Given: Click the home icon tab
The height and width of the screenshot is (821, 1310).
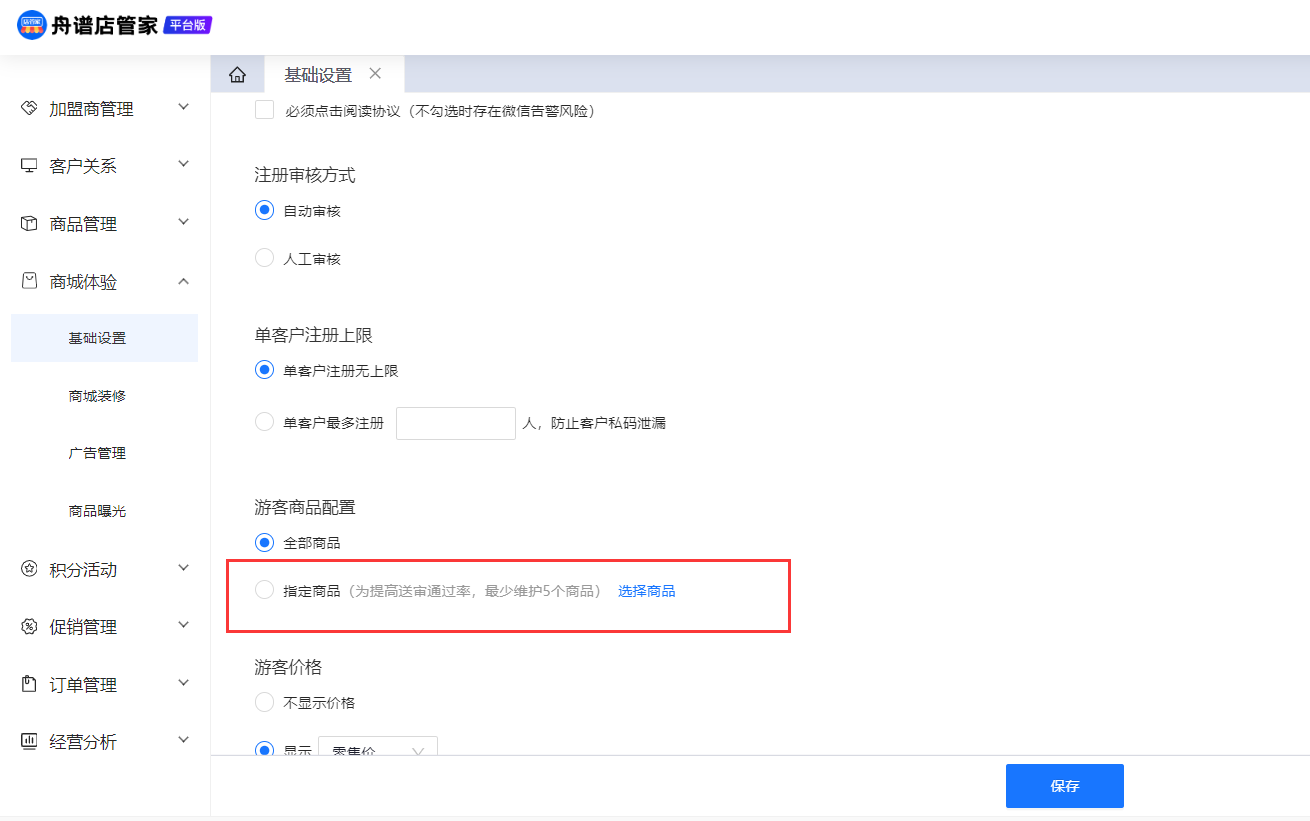Looking at the screenshot, I should [x=237, y=75].
